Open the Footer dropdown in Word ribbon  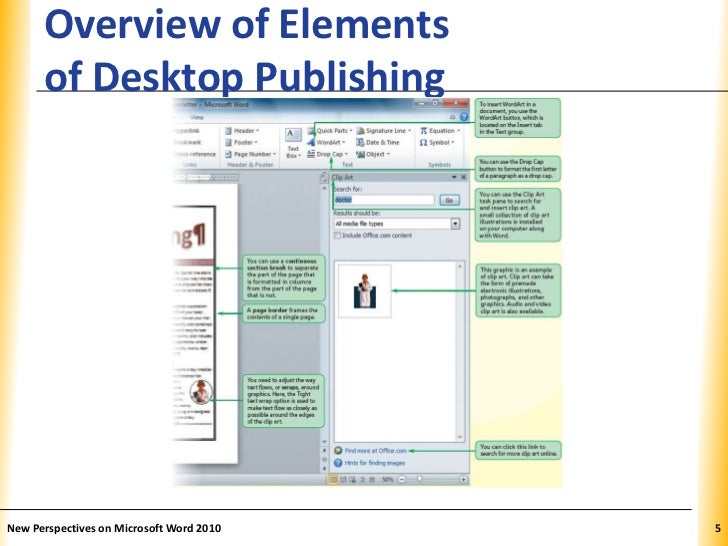[x=240, y=143]
